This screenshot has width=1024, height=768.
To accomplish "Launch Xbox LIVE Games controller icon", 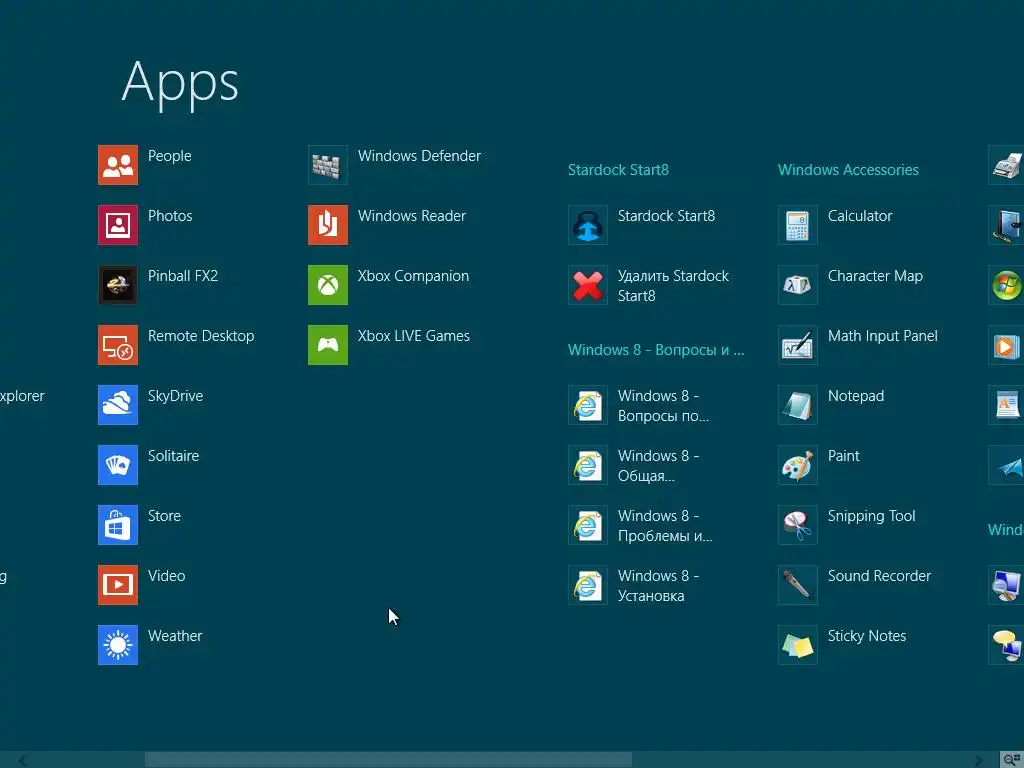I will click(328, 345).
